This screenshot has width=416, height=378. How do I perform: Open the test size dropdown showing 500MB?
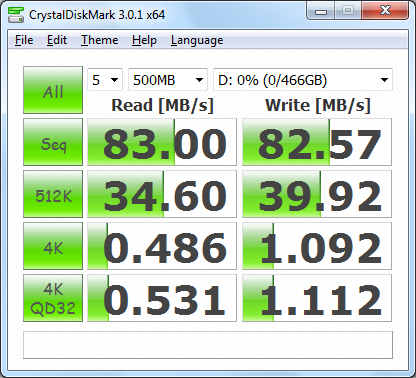pos(168,80)
